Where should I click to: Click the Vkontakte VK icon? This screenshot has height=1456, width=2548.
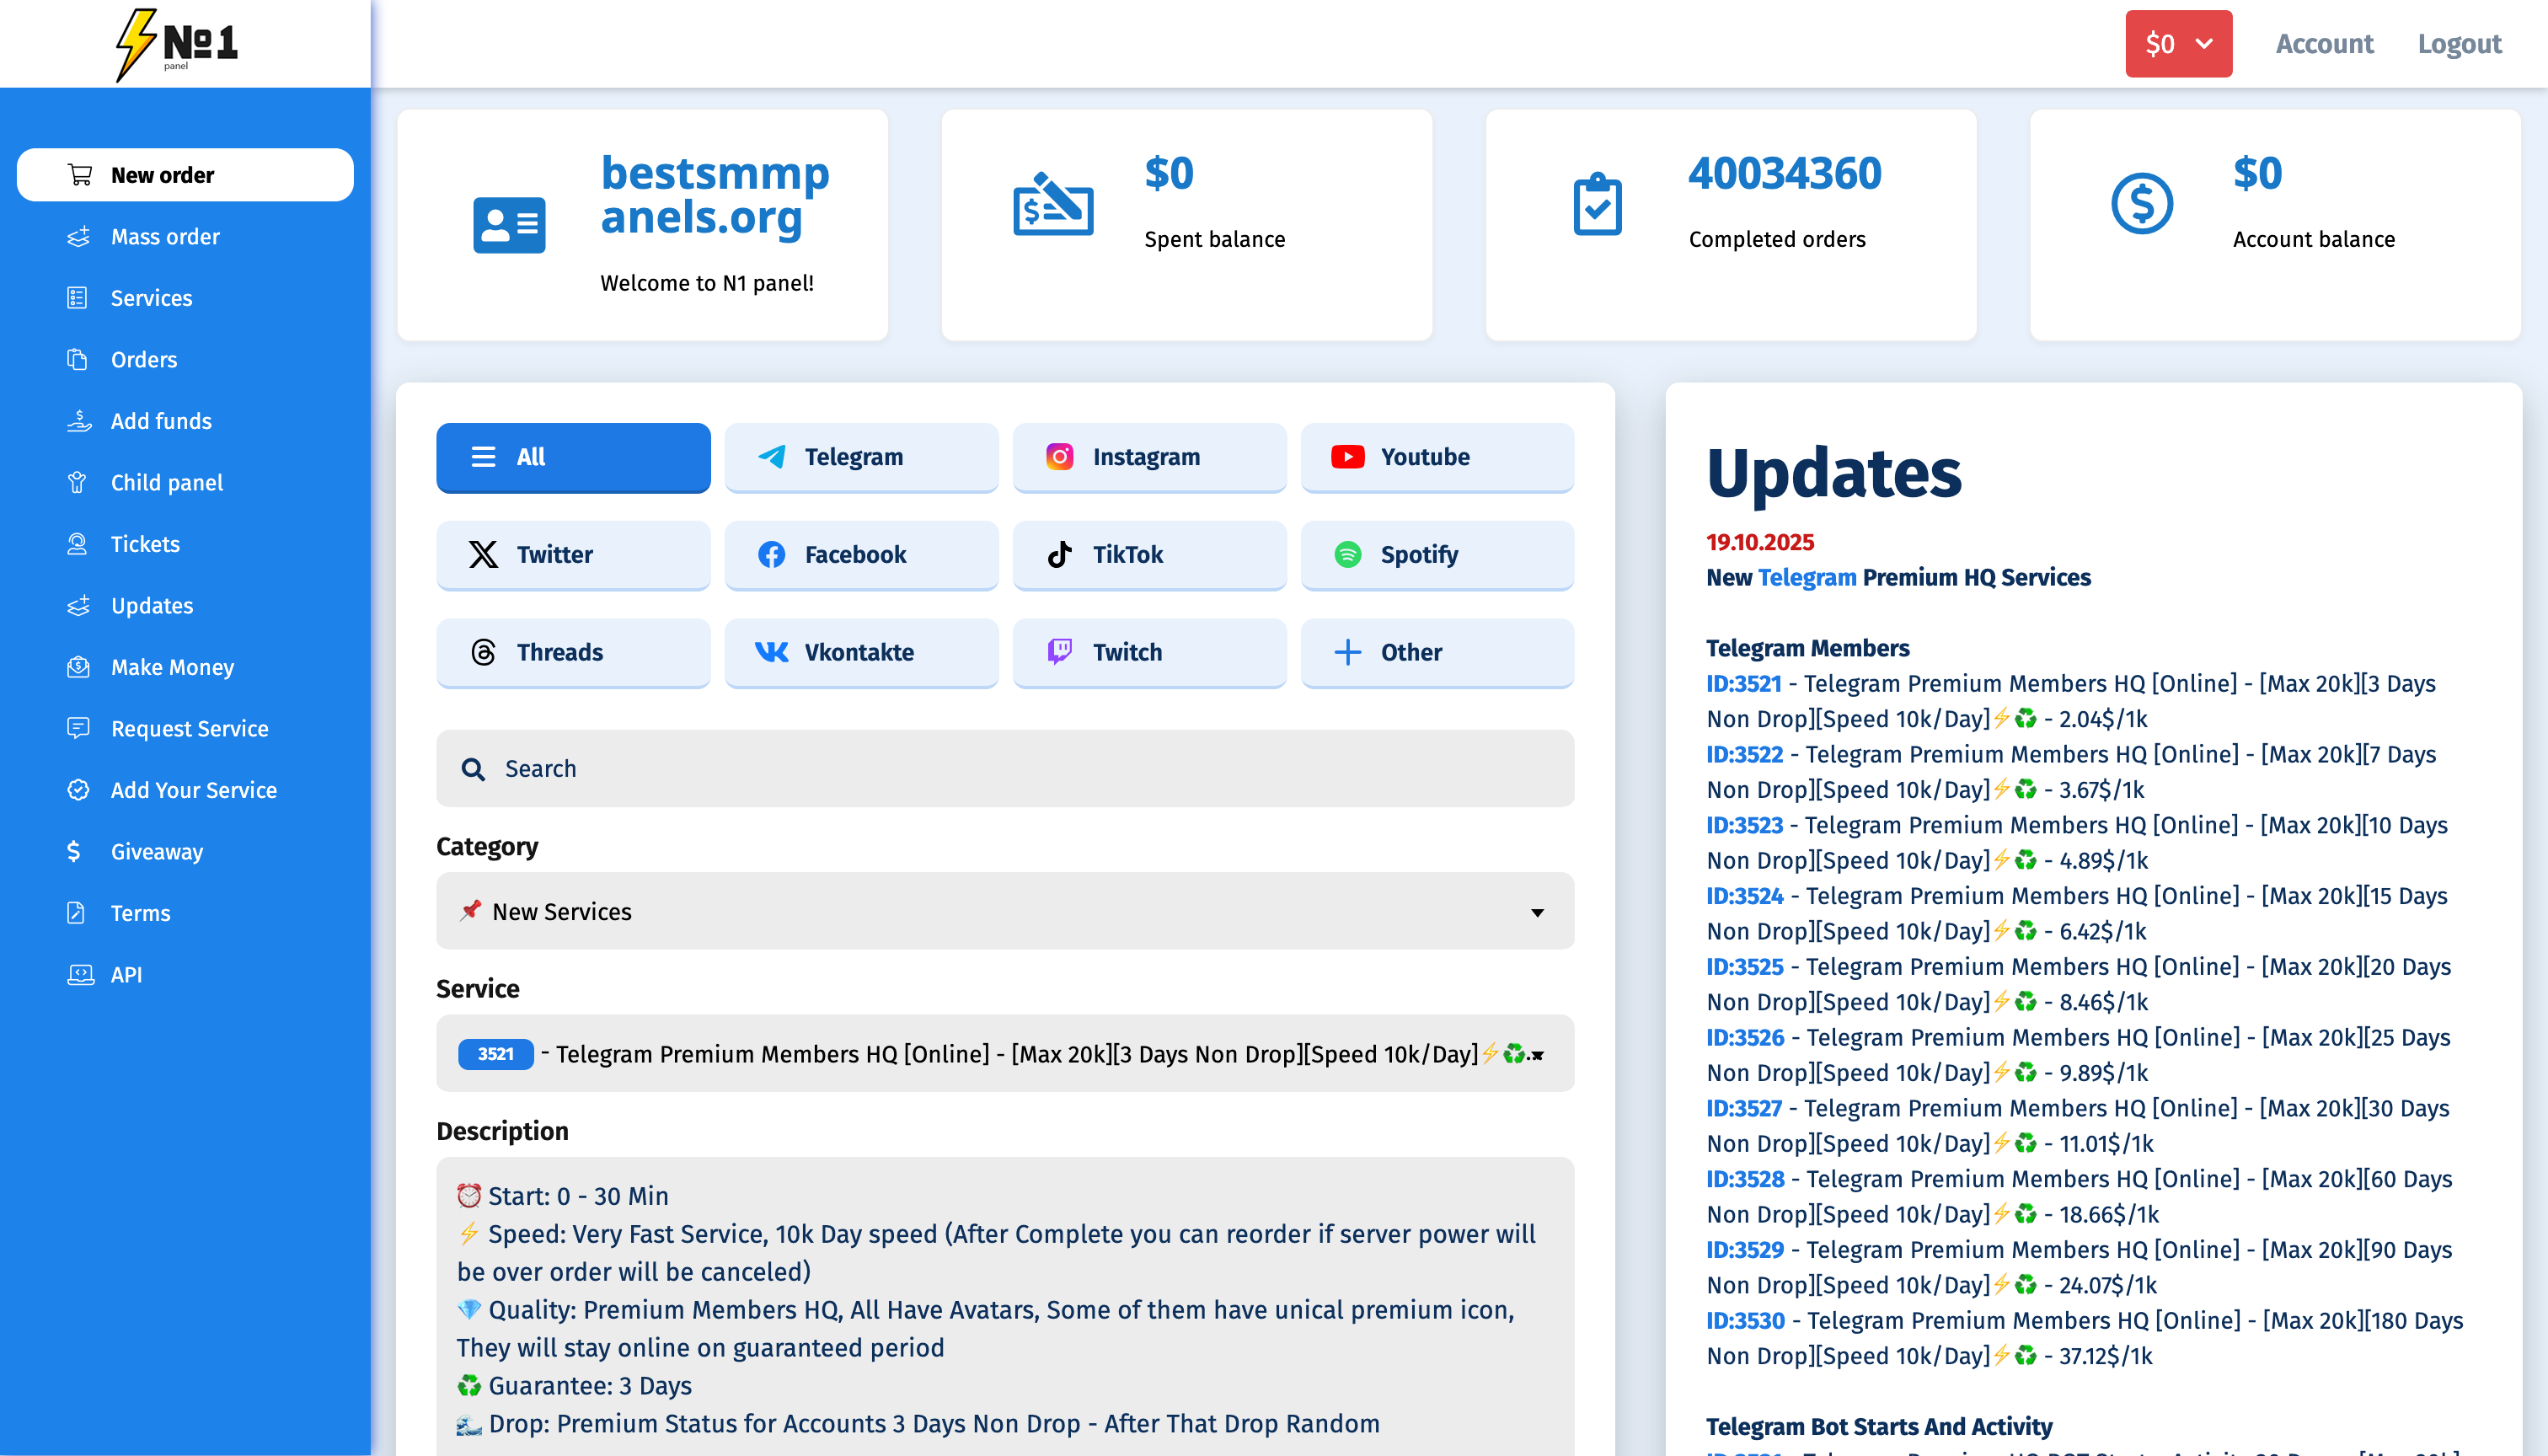pos(771,652)
